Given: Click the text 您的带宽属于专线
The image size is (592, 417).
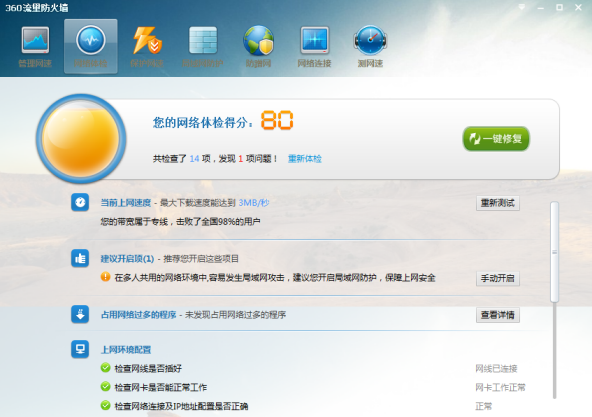Looking at the screenshot, I should coord(134,222).
